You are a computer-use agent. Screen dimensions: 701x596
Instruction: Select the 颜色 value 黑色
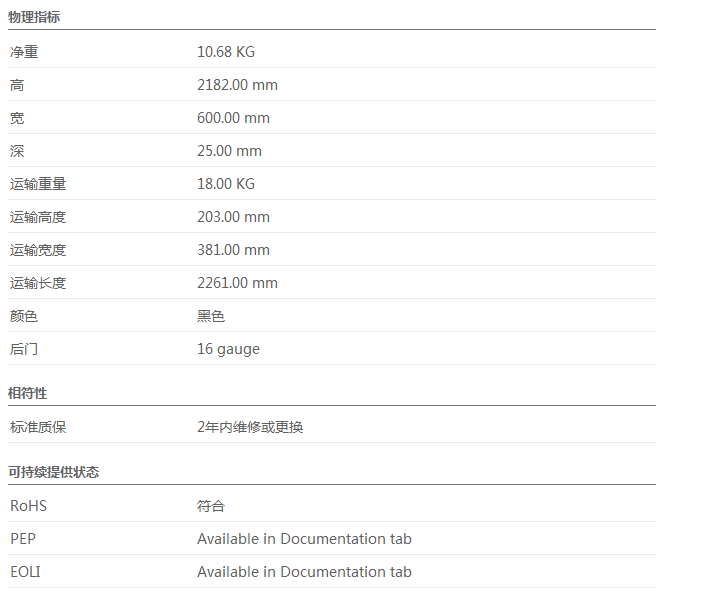pyautogui.click(x=211, y=316)
